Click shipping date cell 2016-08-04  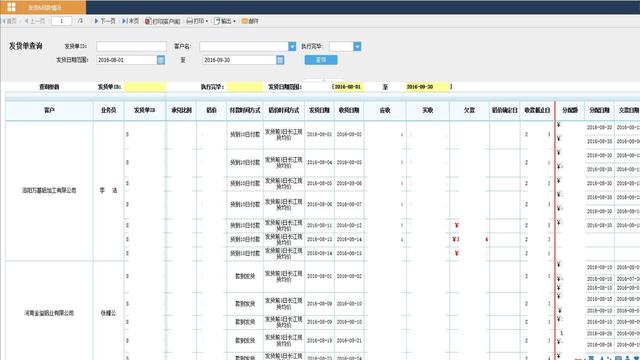319,162
